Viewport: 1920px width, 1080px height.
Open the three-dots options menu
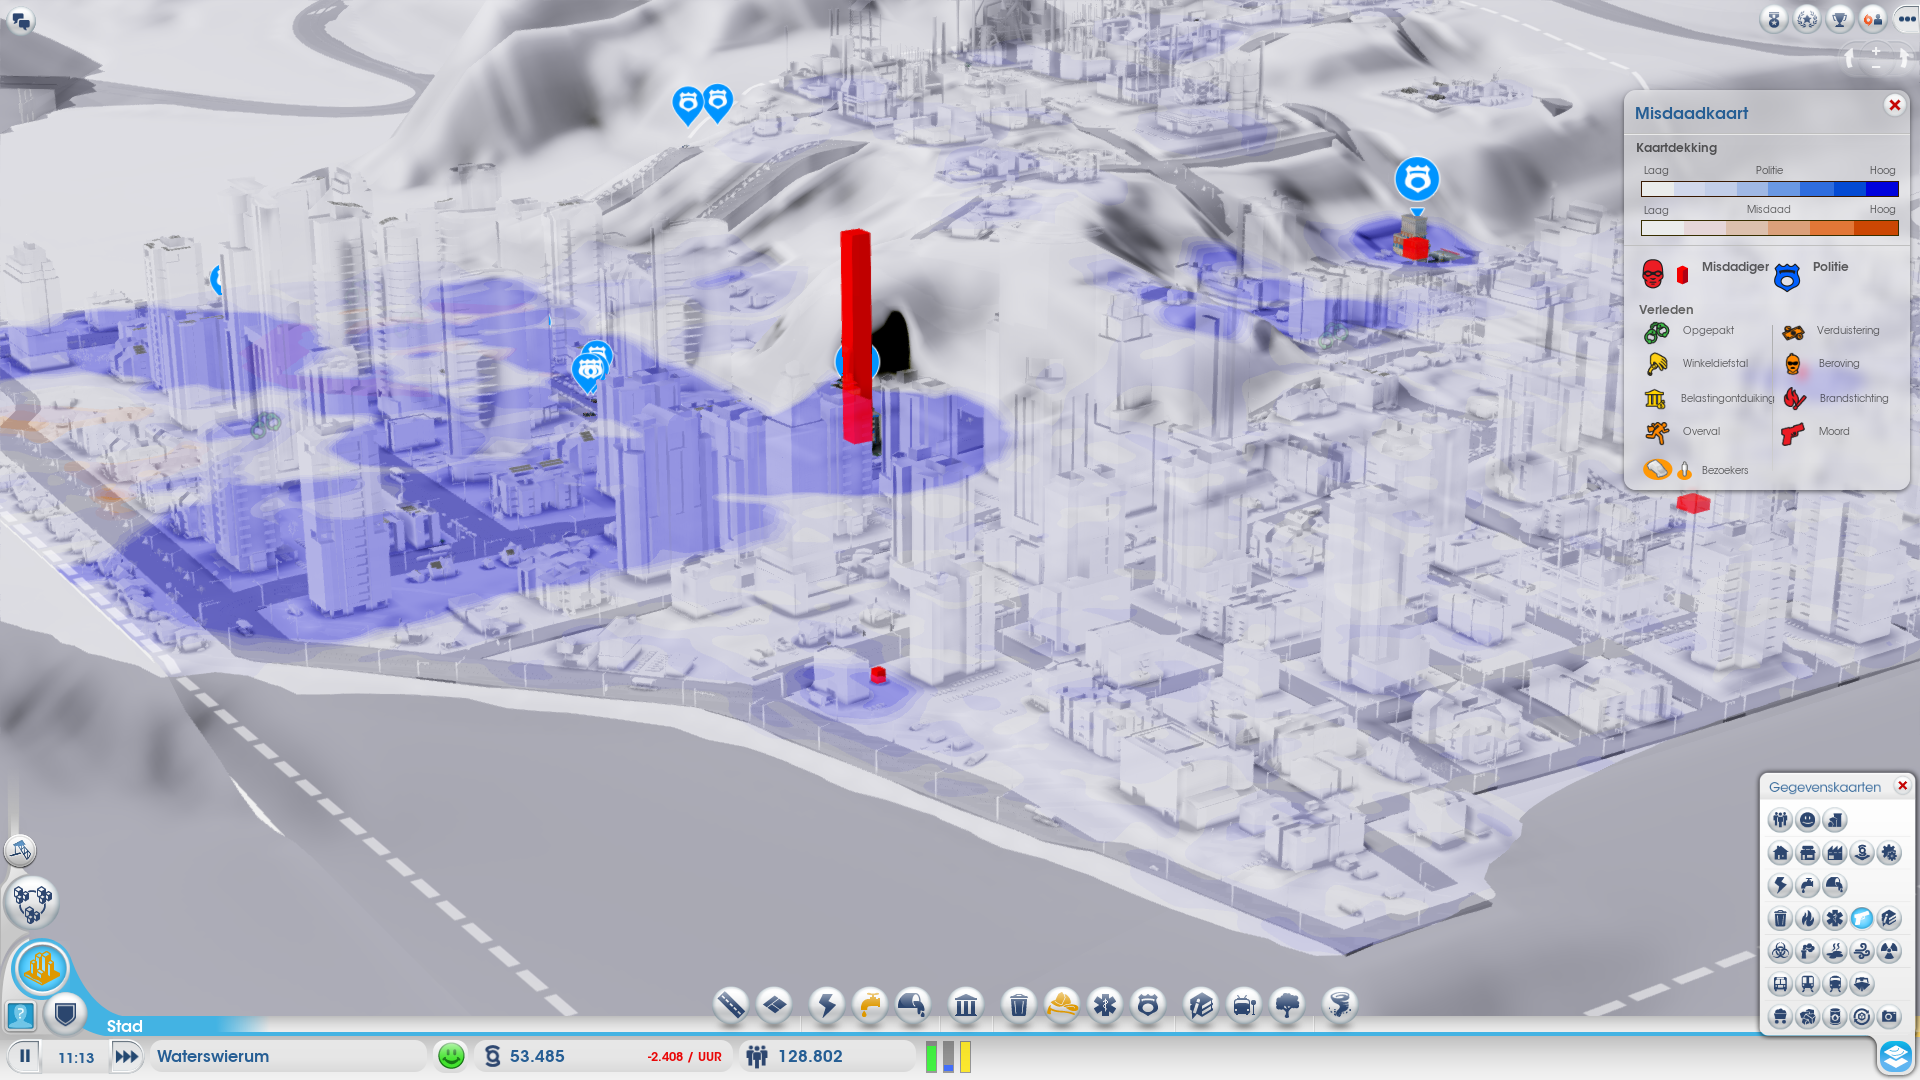(x=1906, y=19)
